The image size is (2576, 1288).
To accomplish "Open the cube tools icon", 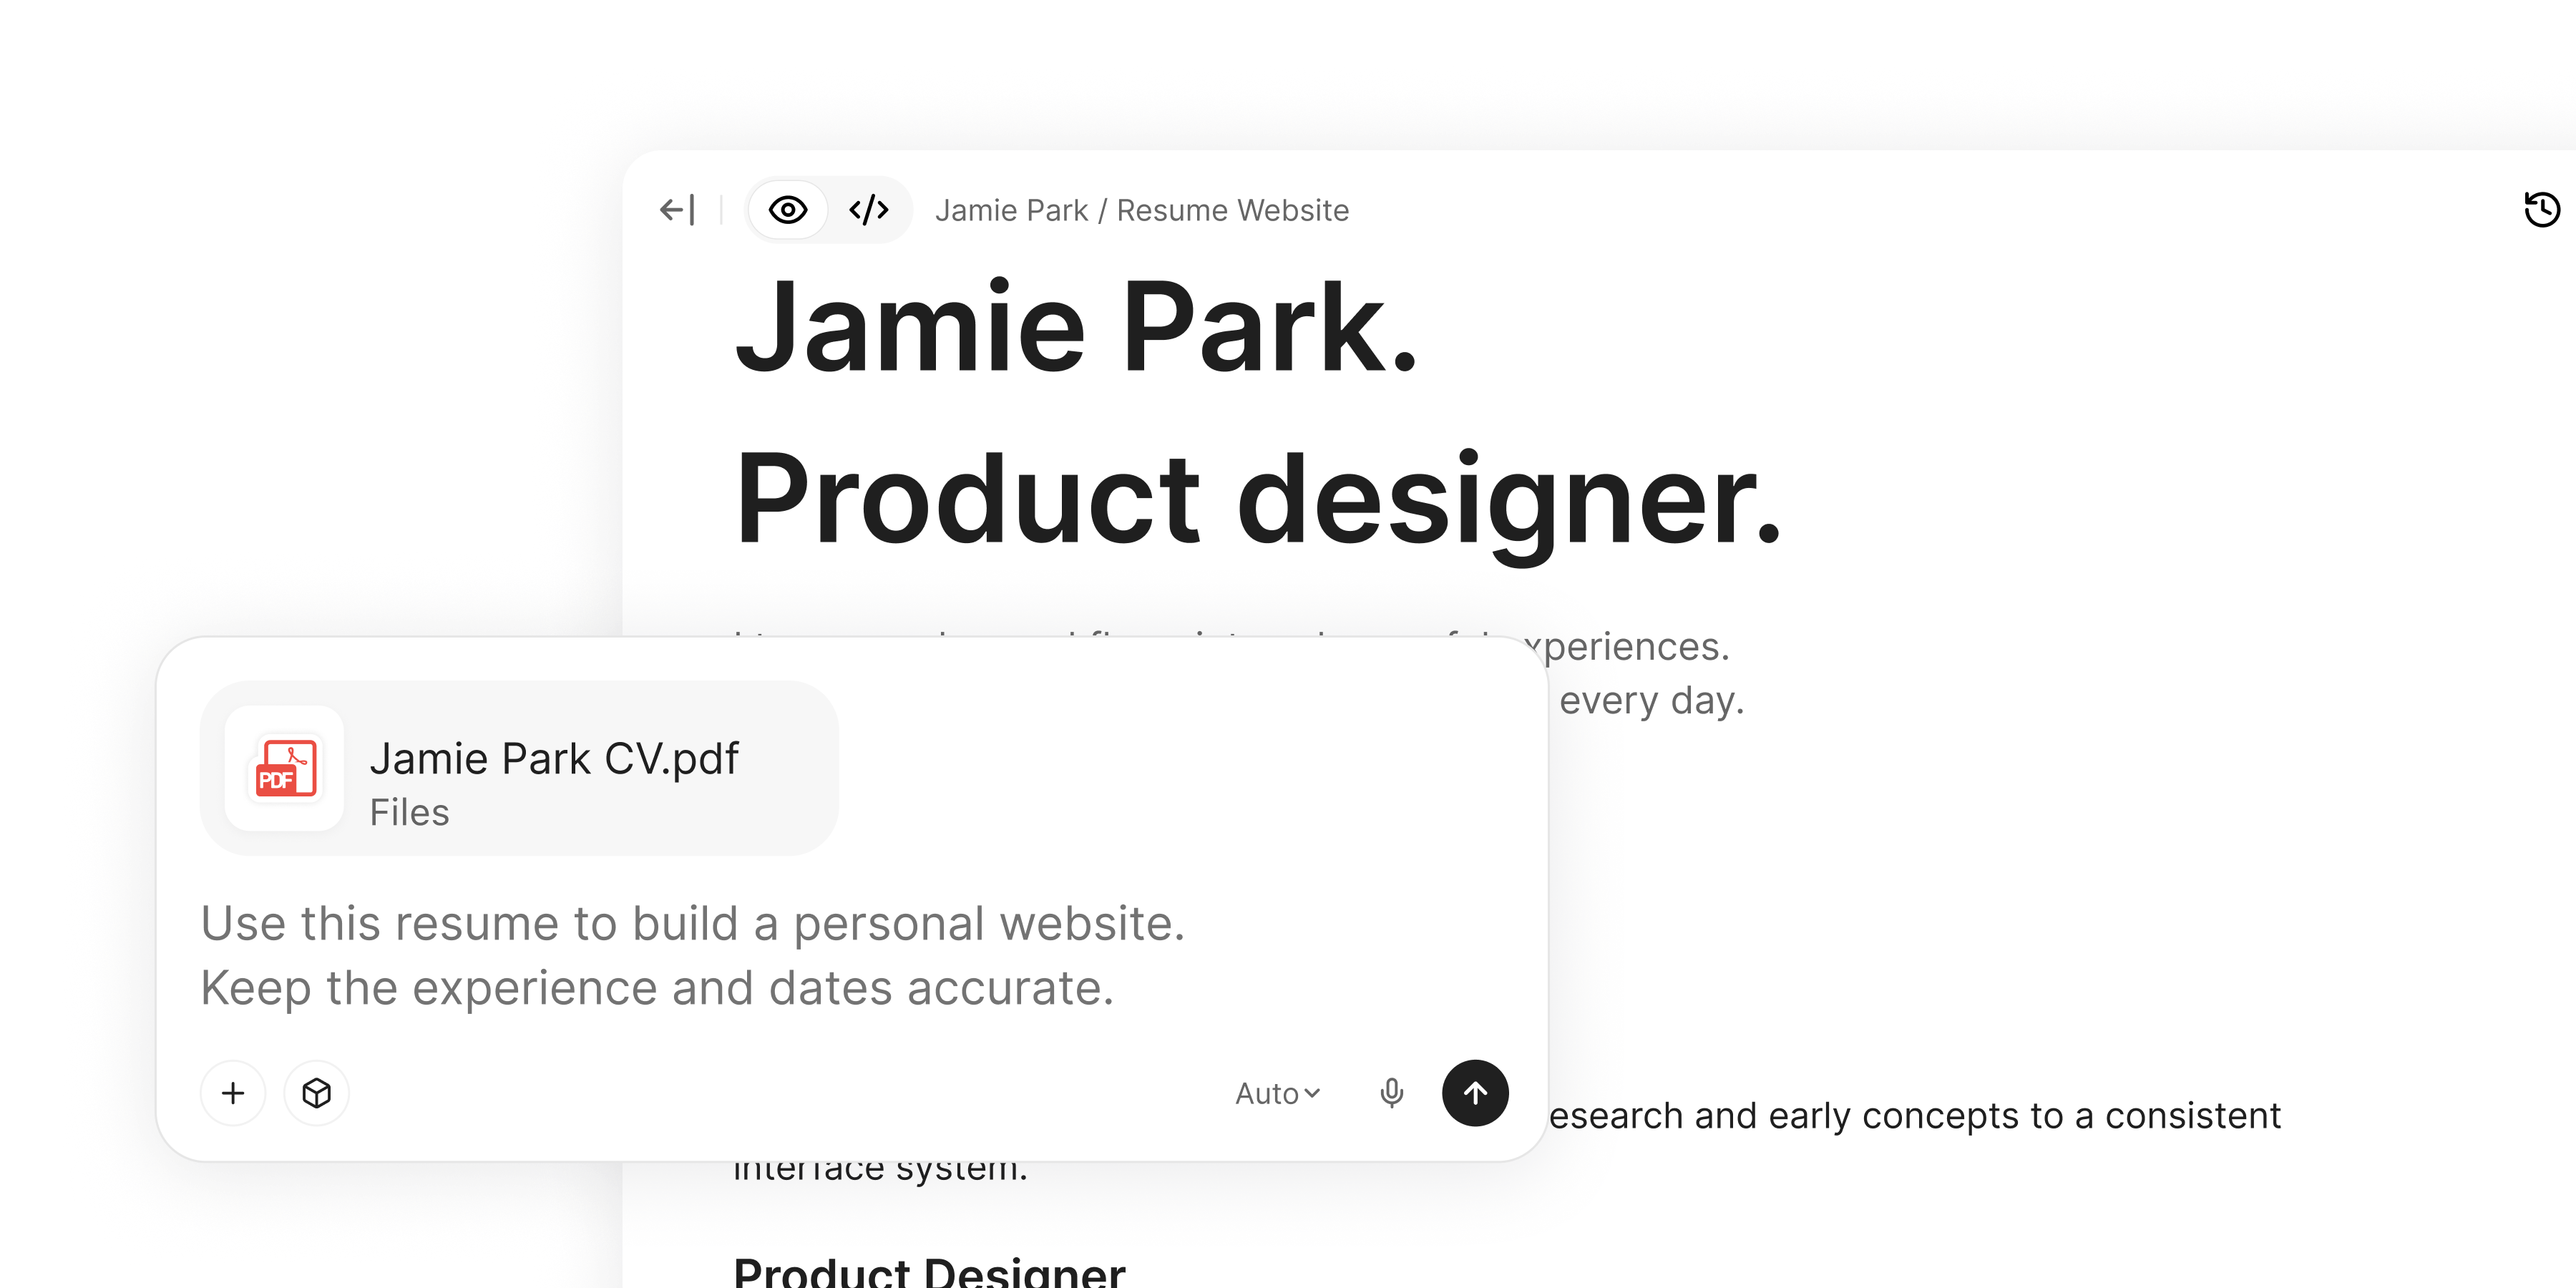I will 316,1093.
